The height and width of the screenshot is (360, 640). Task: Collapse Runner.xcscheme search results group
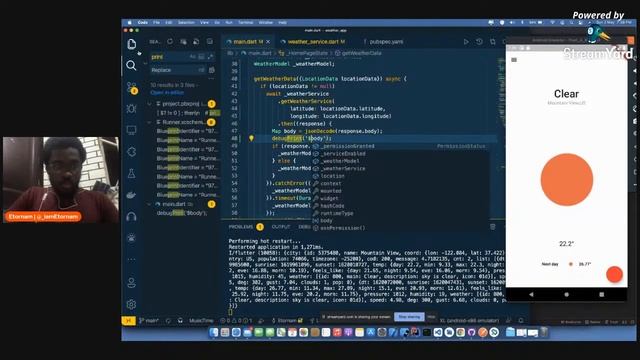click(x=149, y=122)
